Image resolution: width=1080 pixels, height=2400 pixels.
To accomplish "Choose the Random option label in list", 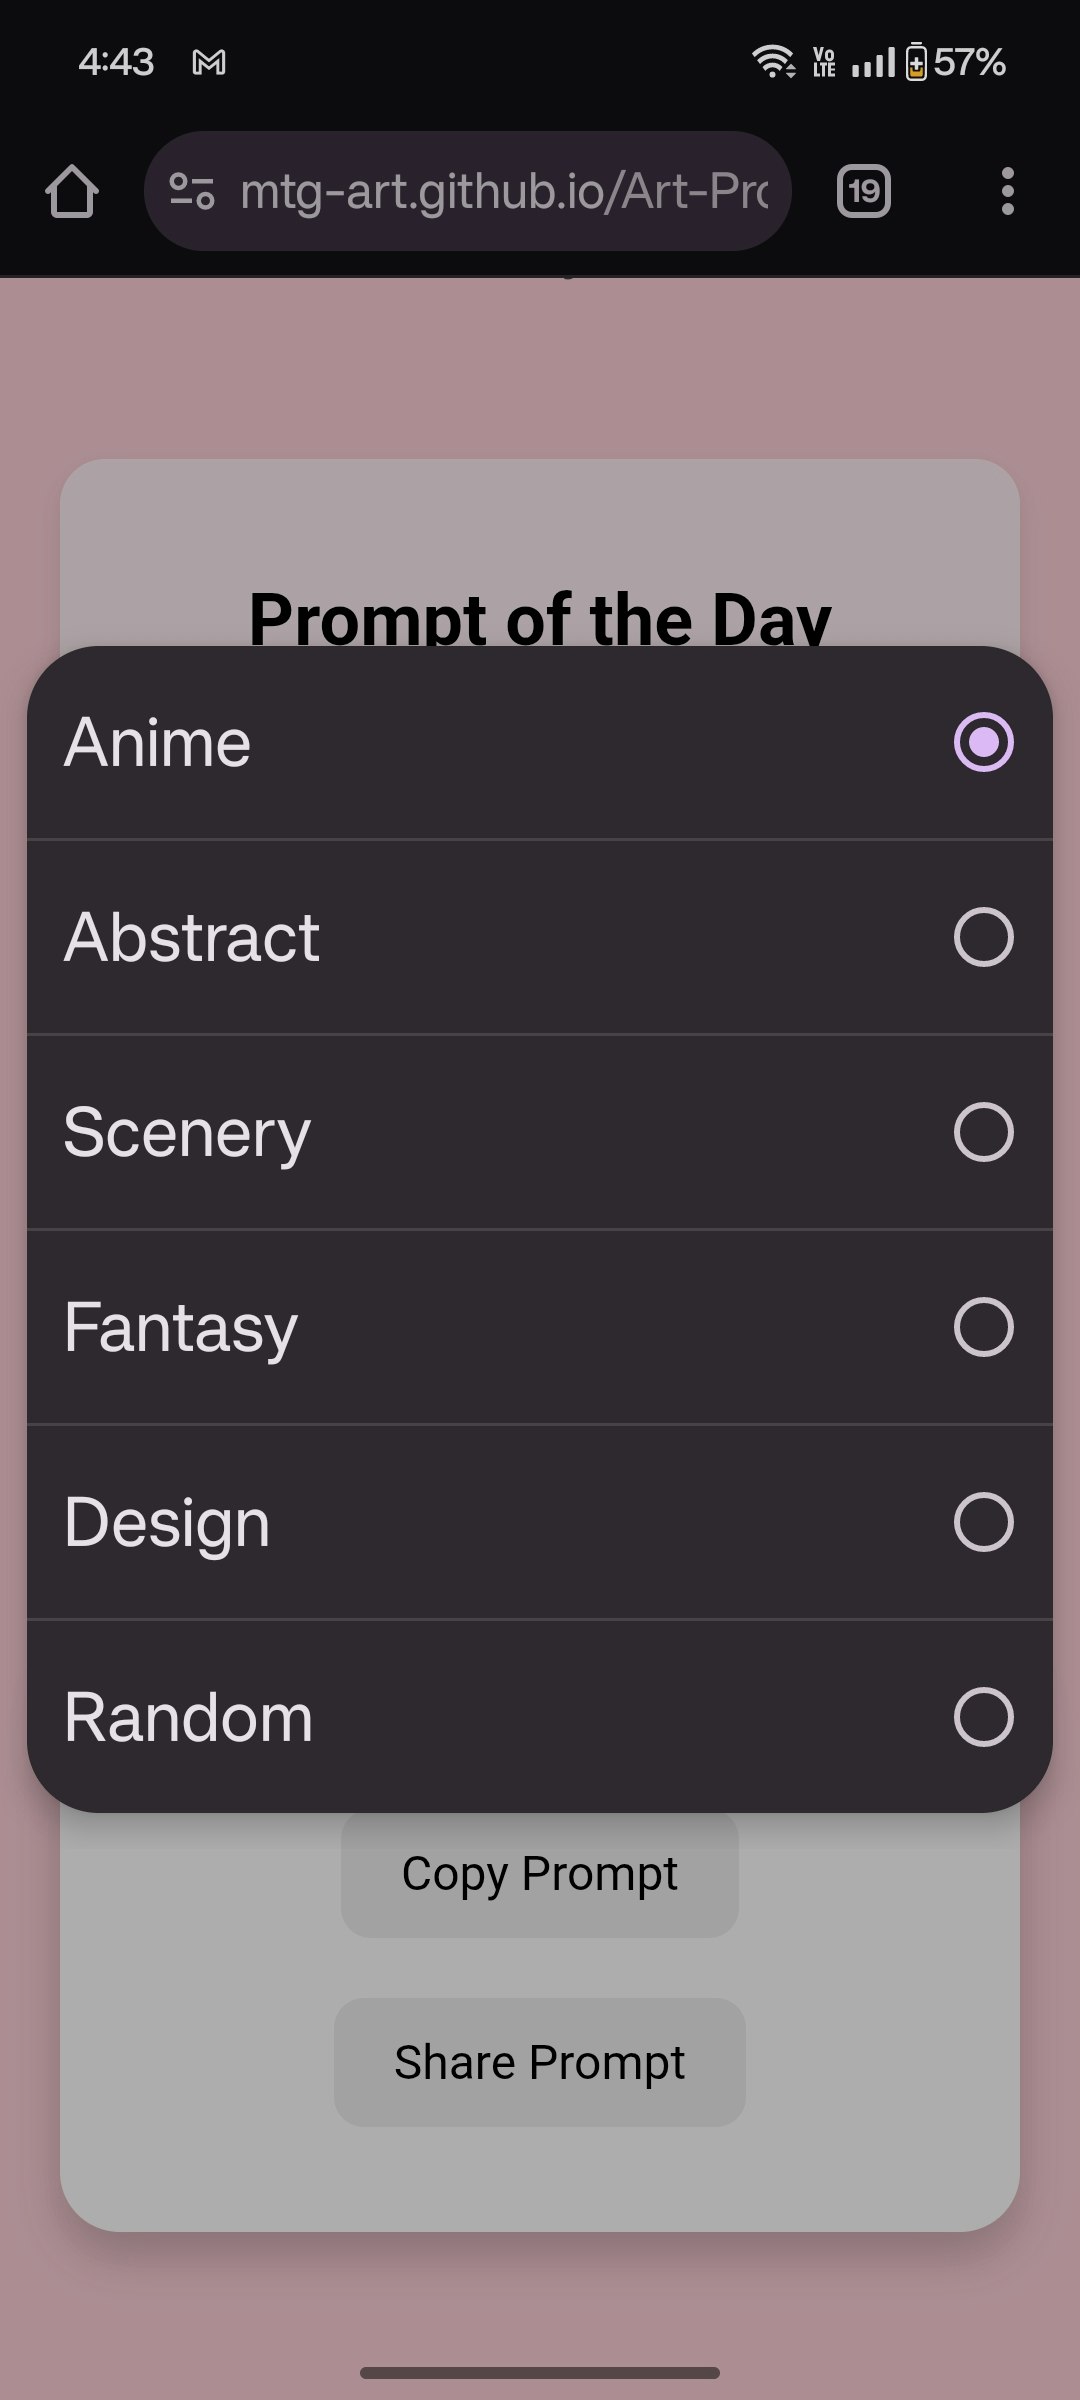I will pos(189,1718).
